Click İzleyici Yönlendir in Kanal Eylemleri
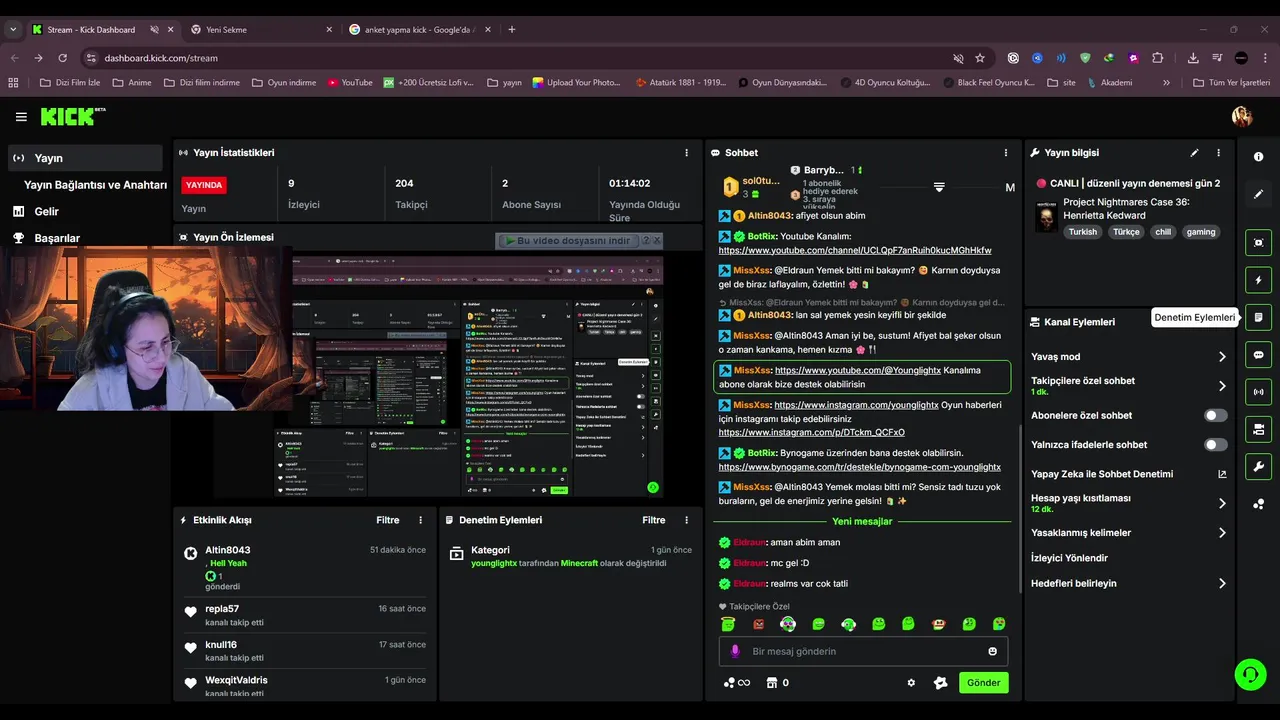The height and width of the screenshot is (720, 1280). tap(1069, 558)
